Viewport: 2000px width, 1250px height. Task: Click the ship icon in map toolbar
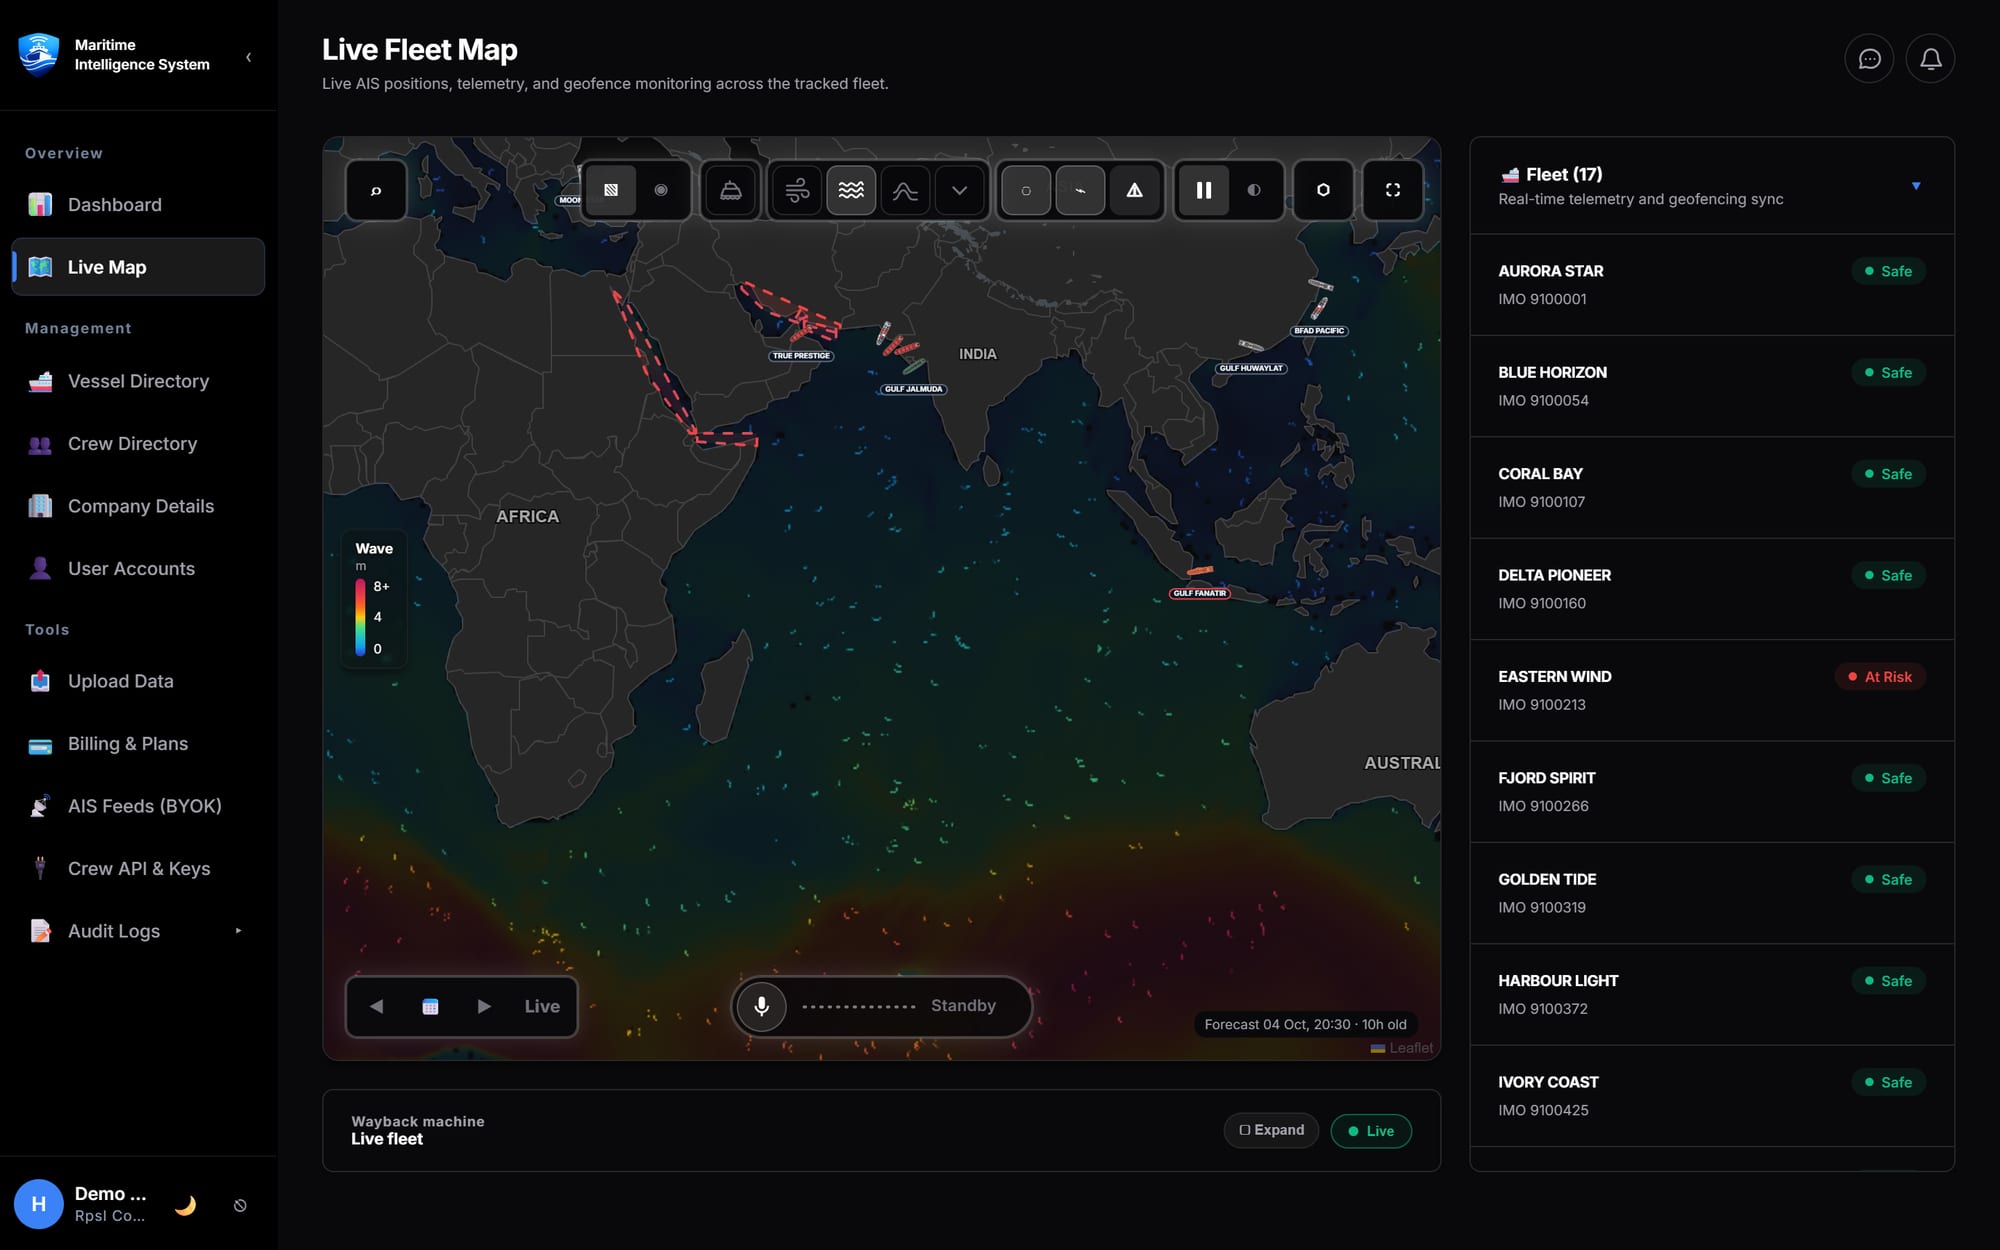coord(731,190)
